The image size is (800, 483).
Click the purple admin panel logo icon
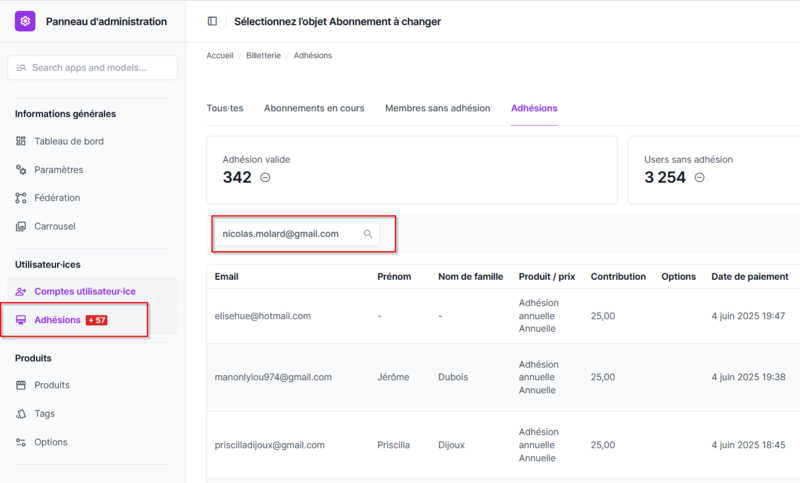[26, 21]
